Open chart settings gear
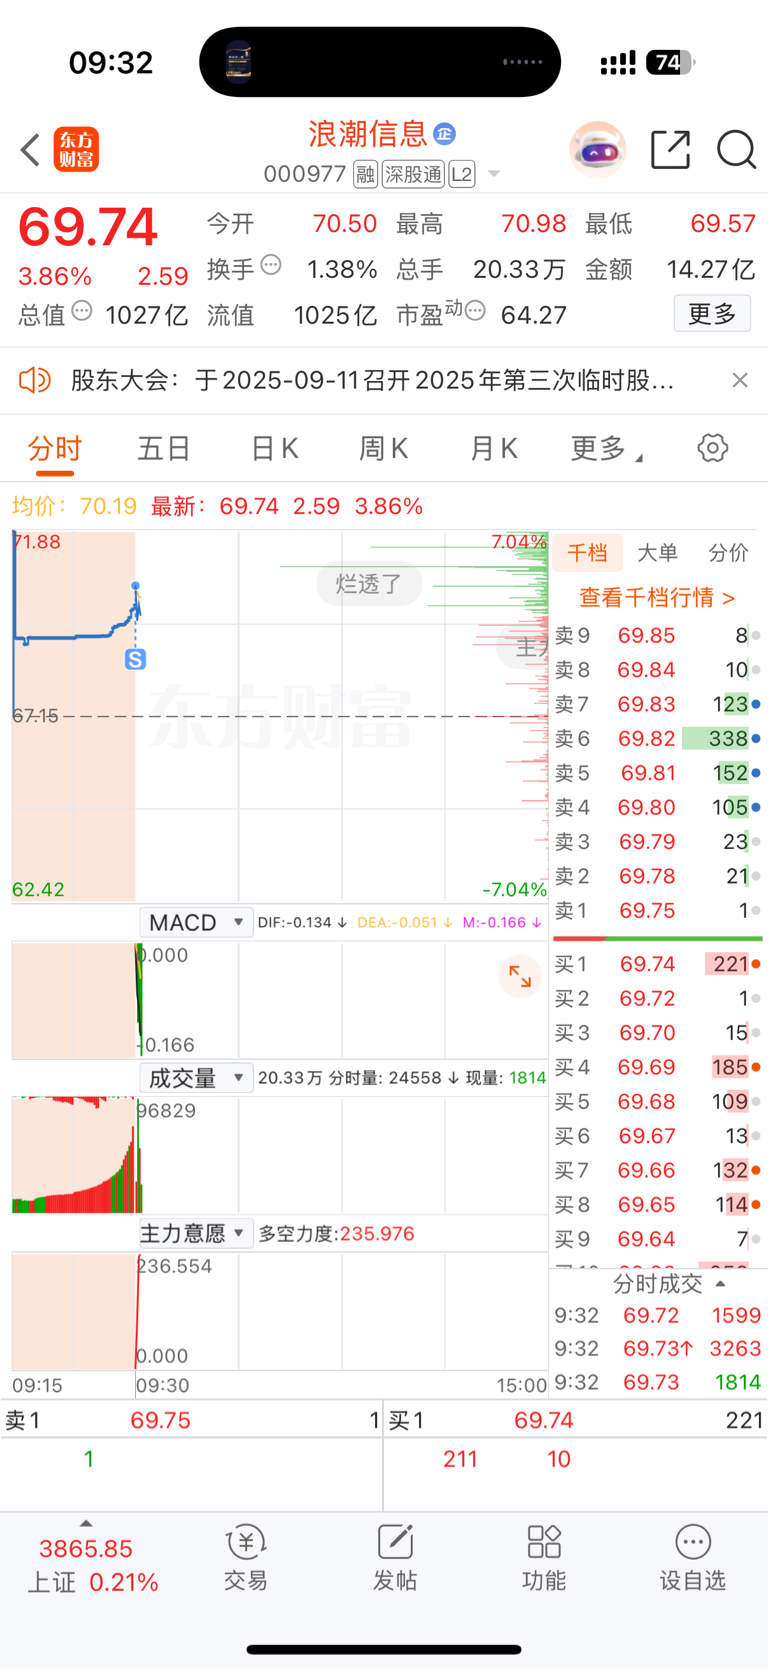 (713, 448)
